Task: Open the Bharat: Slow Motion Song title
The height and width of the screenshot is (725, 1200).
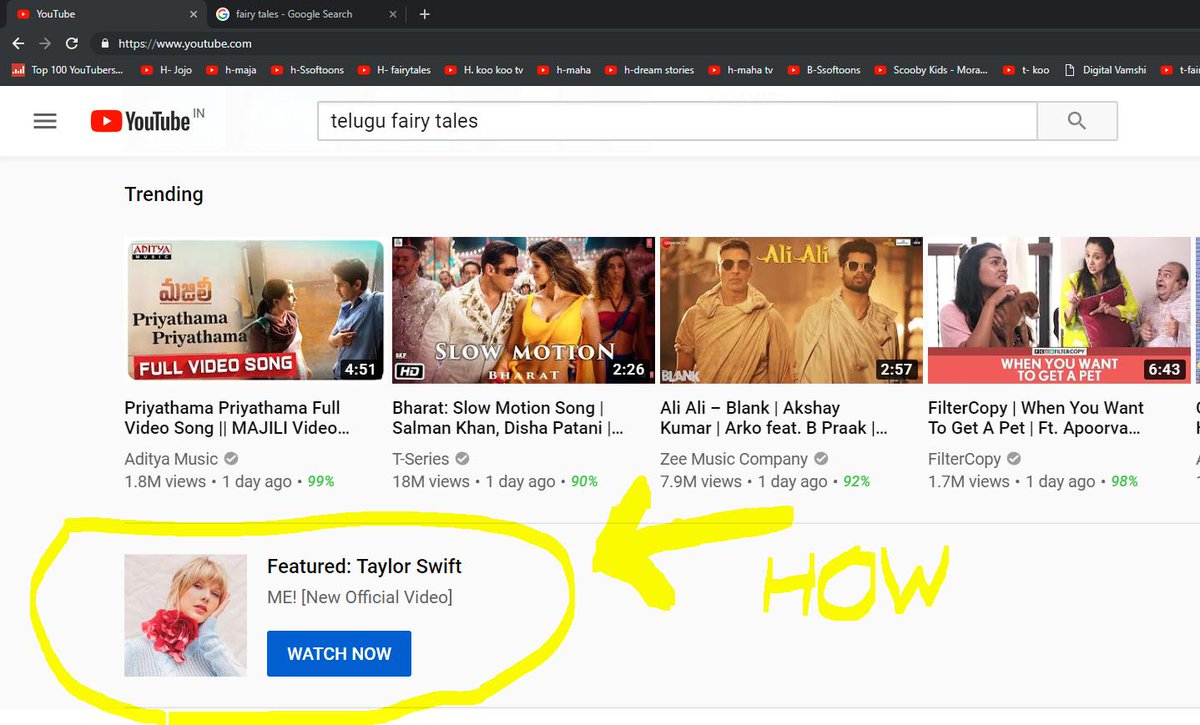Action: pos(508,418)
